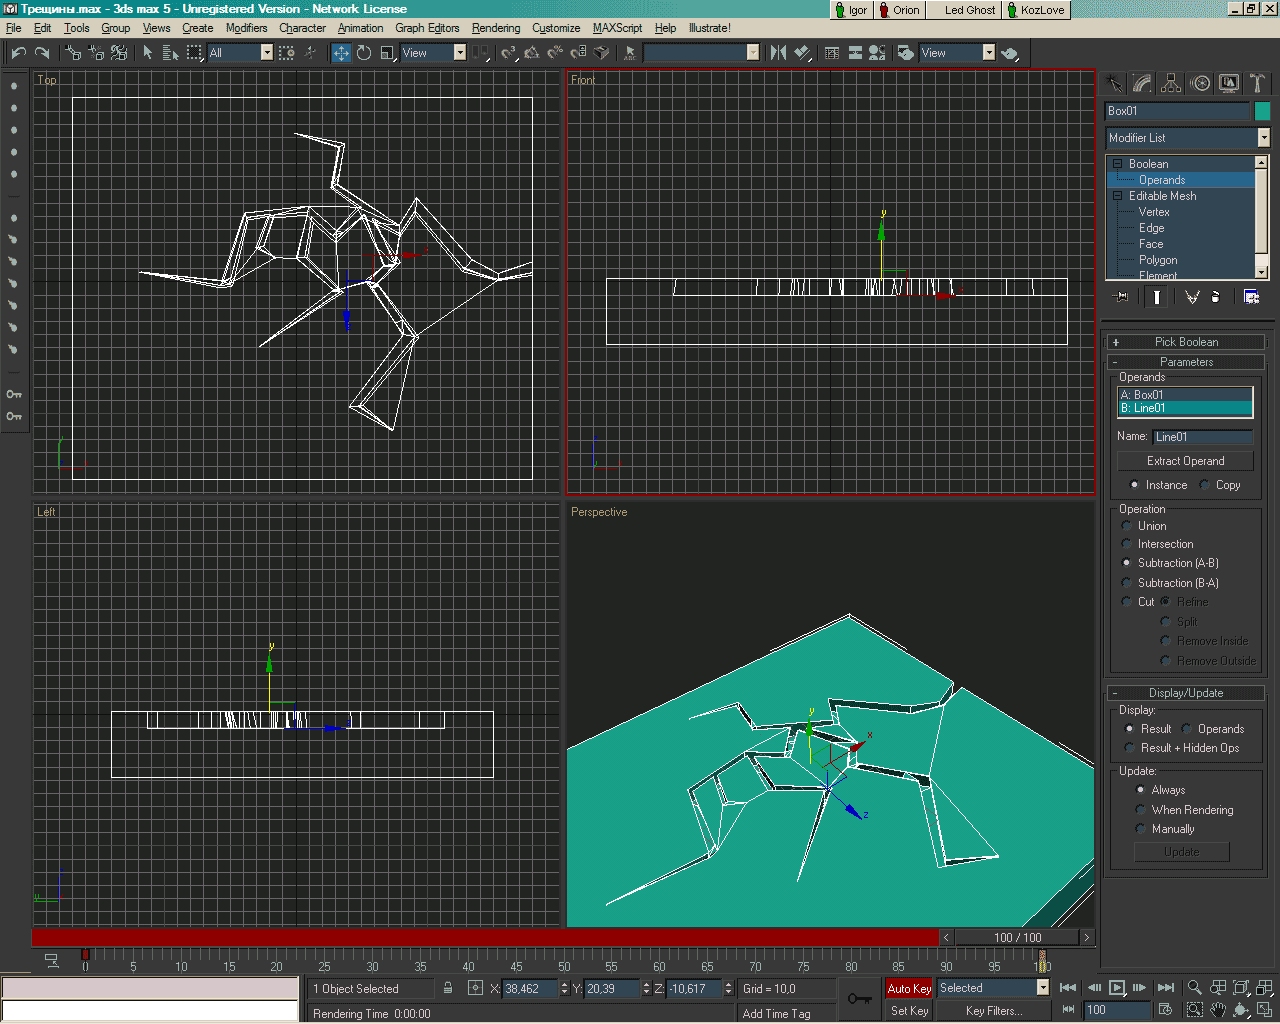Open the Modify command panel tab

point(1143,84)
